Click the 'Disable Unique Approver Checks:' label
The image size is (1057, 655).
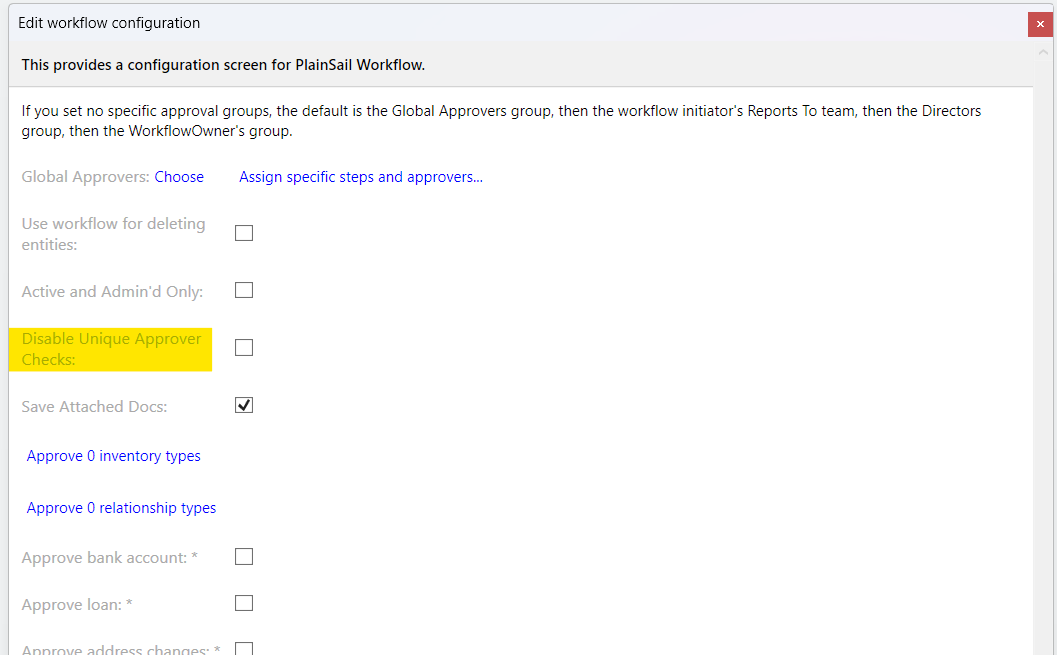[x=111, y=349]
